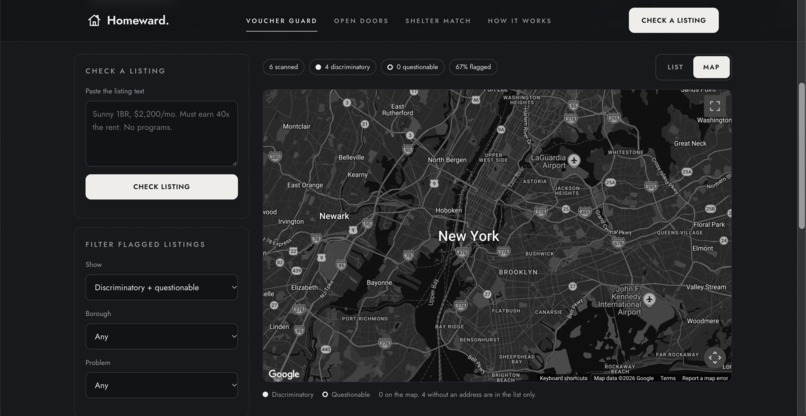806x416 pixels.
Task: Click the Discriminatory legend dot
Action: coord(265,395)
